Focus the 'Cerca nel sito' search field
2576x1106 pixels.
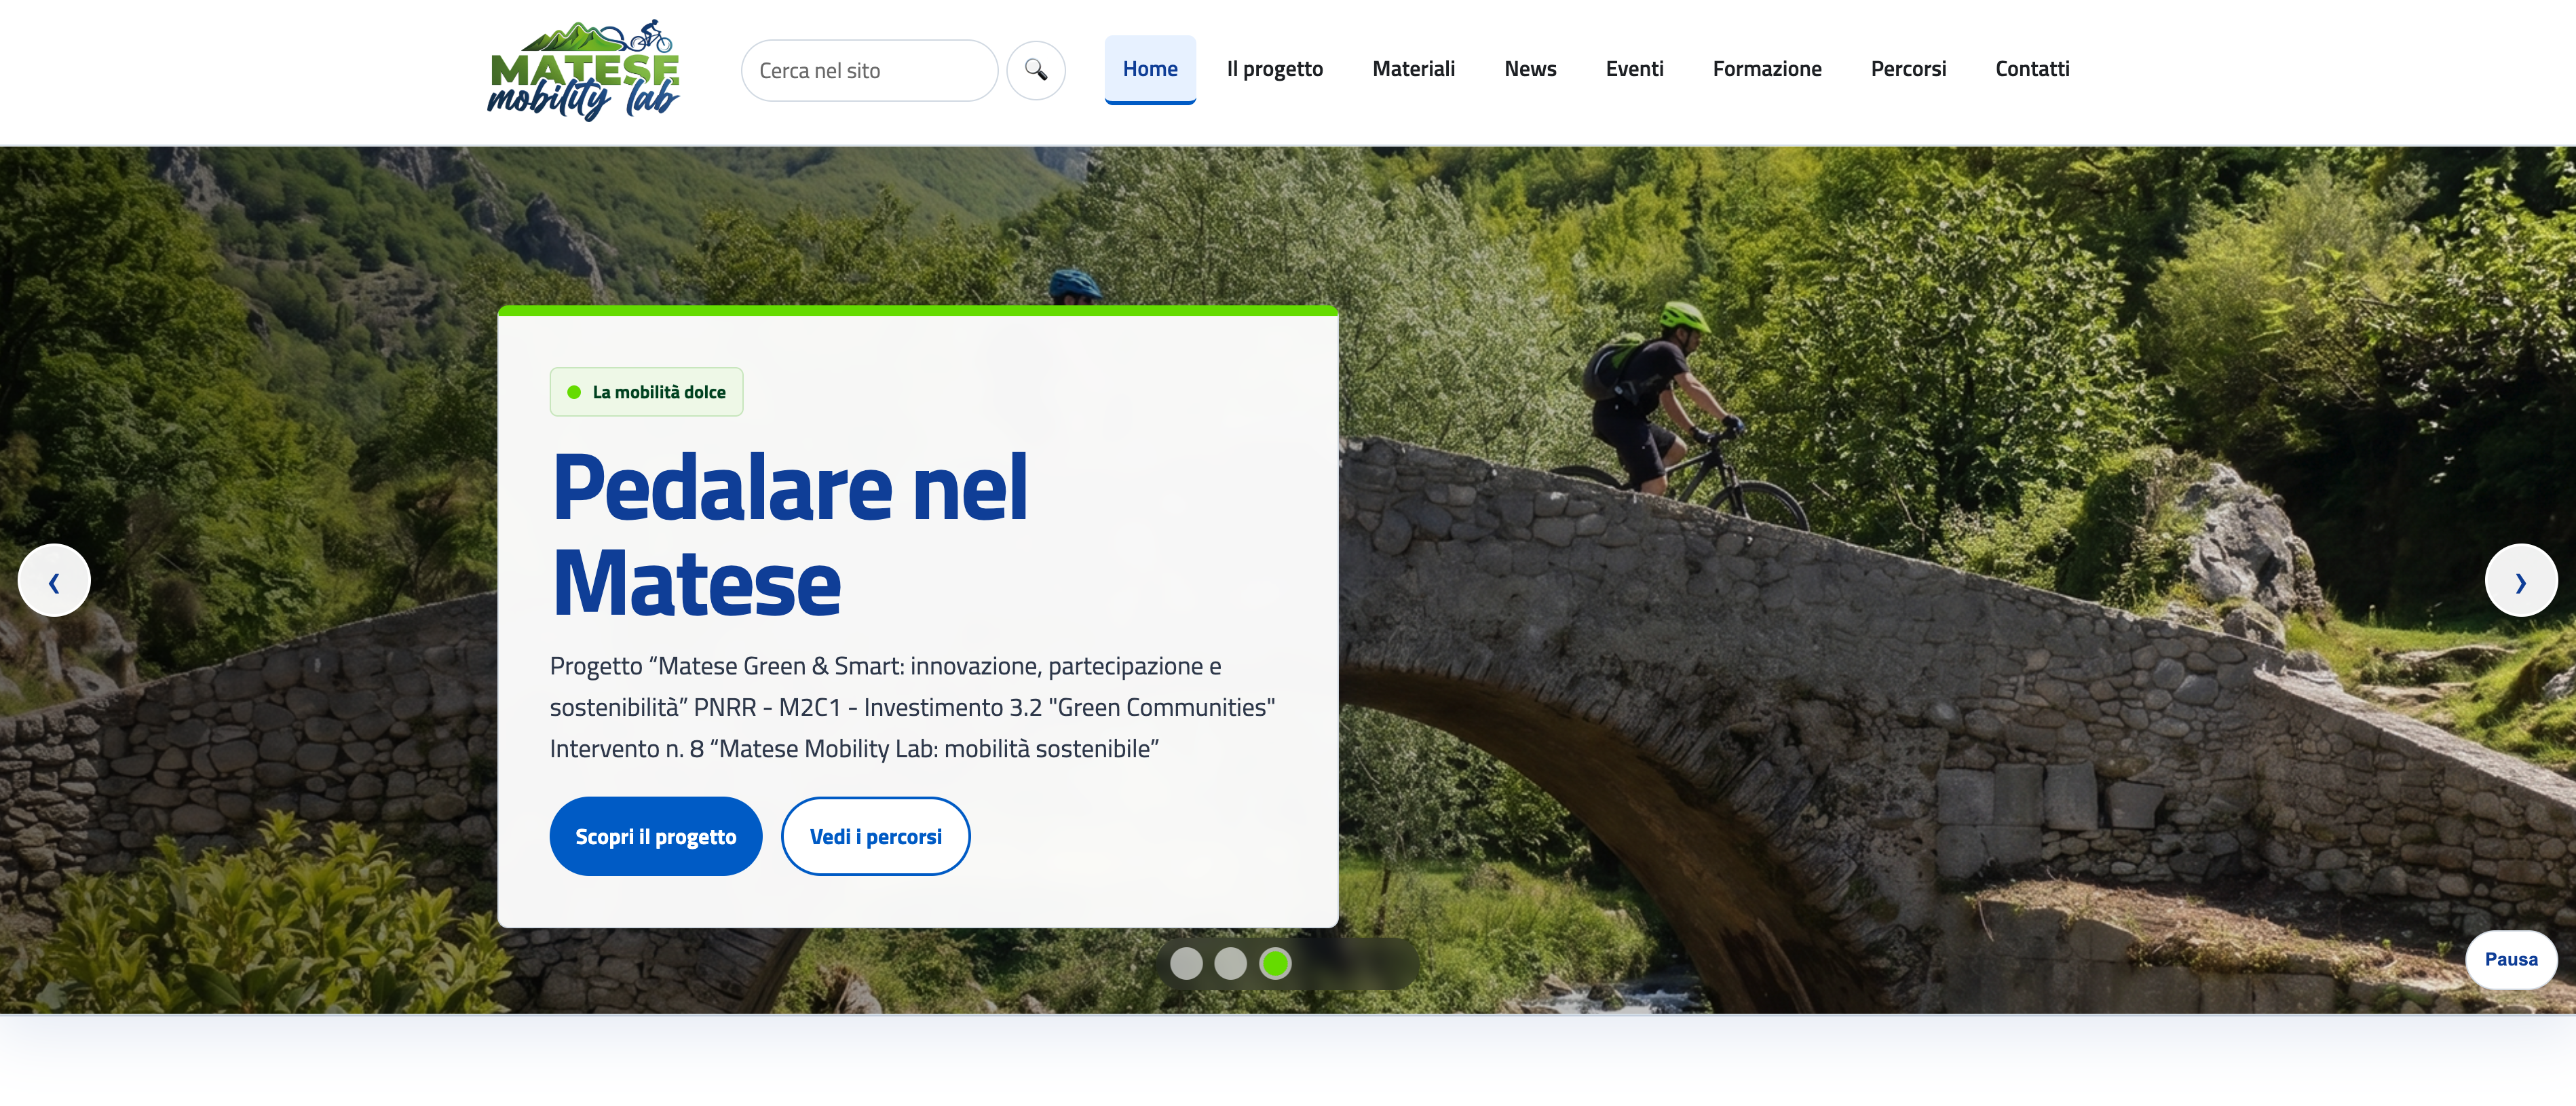click(869, 70)
